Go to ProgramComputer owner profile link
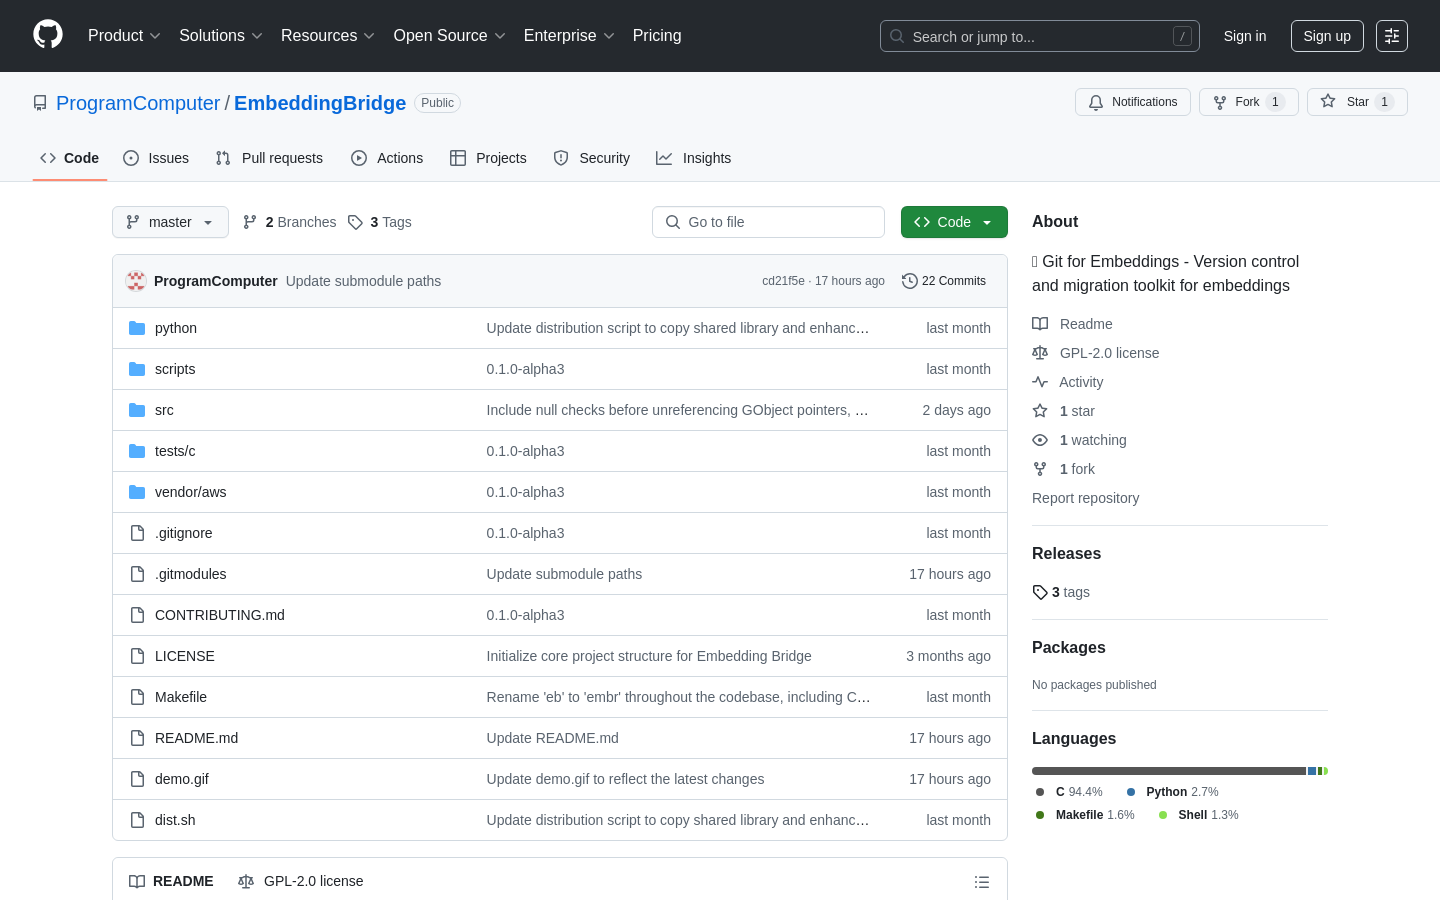 click(x=138, y=103)
